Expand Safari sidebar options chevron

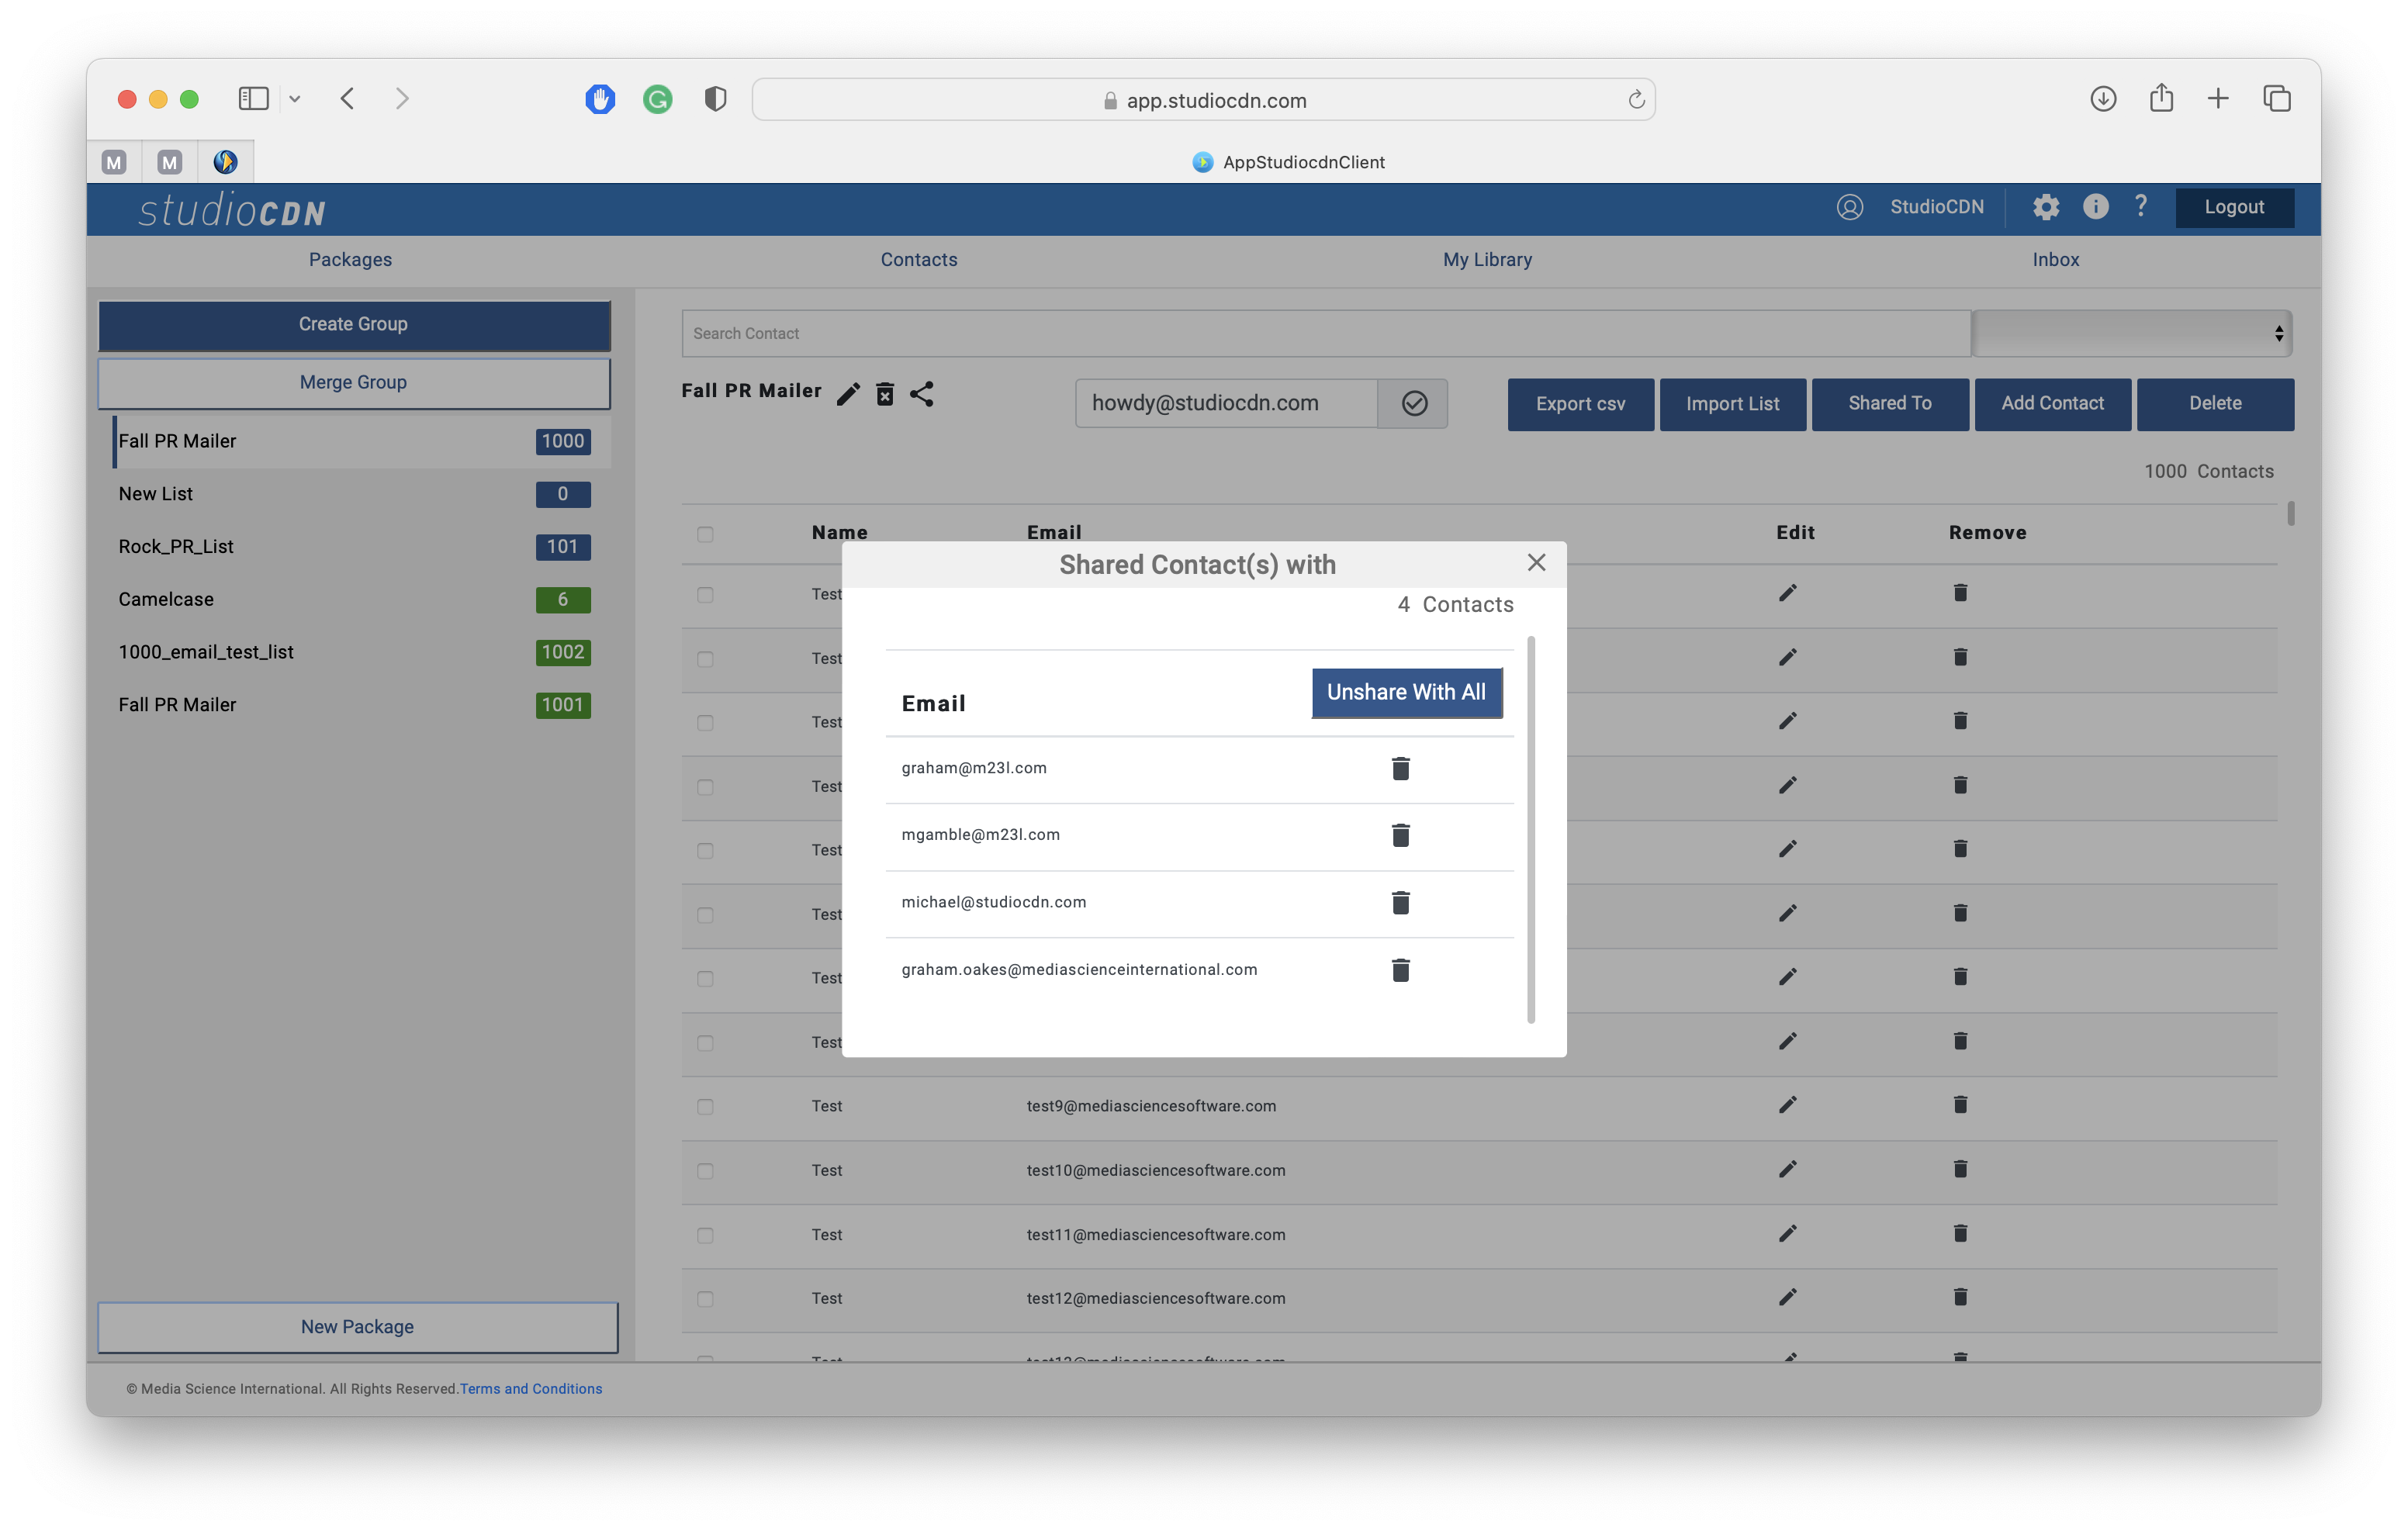pyautogui.click(x=295, y=99)
